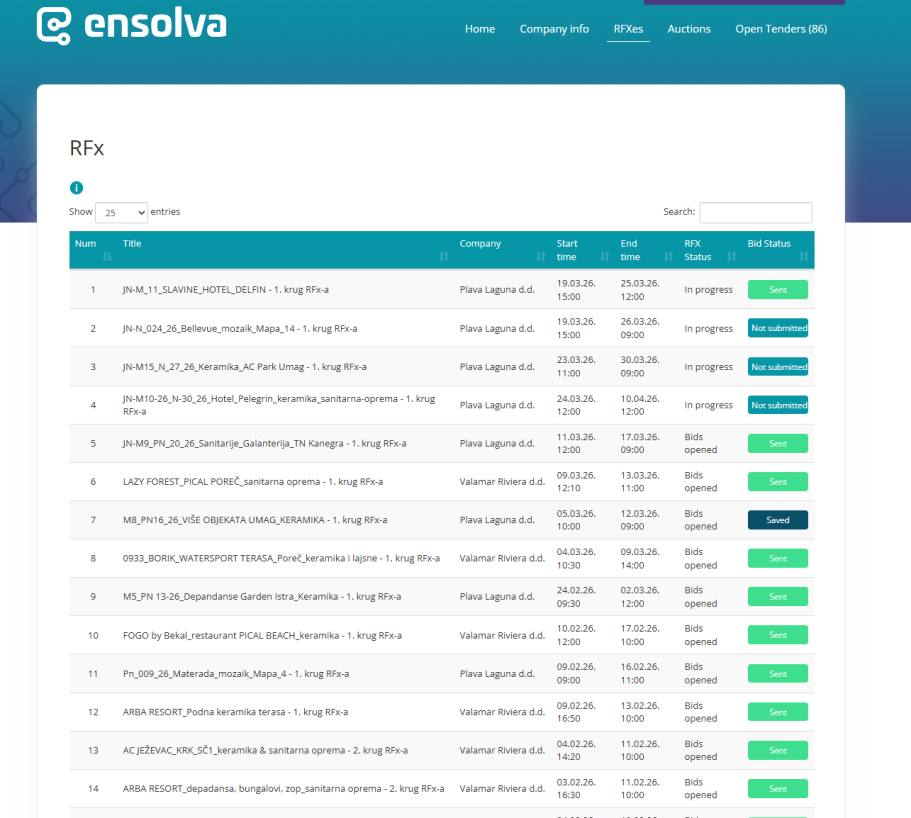The width and height of the screenshot is (911, 818).
Task: Click RFX Status column sort icon
Action: point(731,257)
